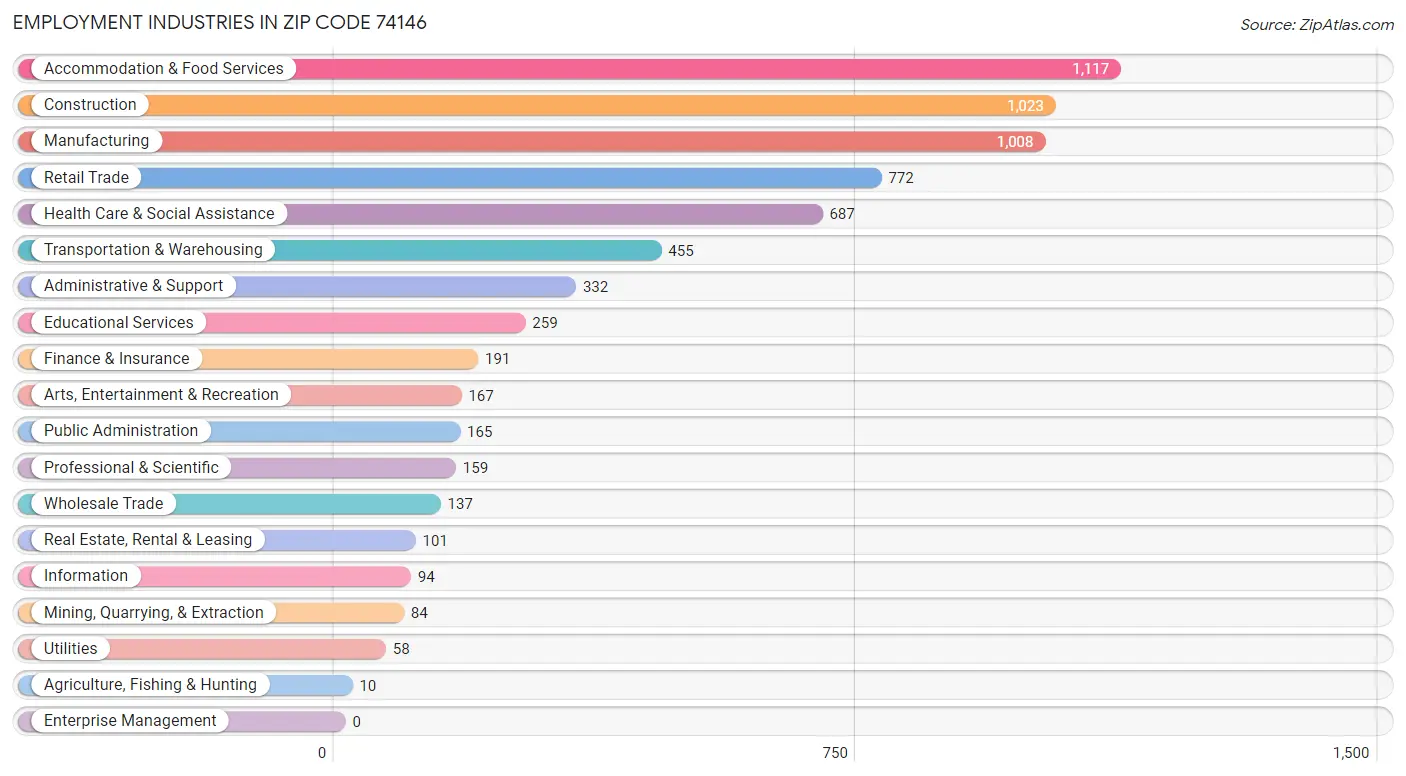Click the 1,008 value on Manufacturing bar
This screenshot has width=1406, height=776.
(1015, 142)
